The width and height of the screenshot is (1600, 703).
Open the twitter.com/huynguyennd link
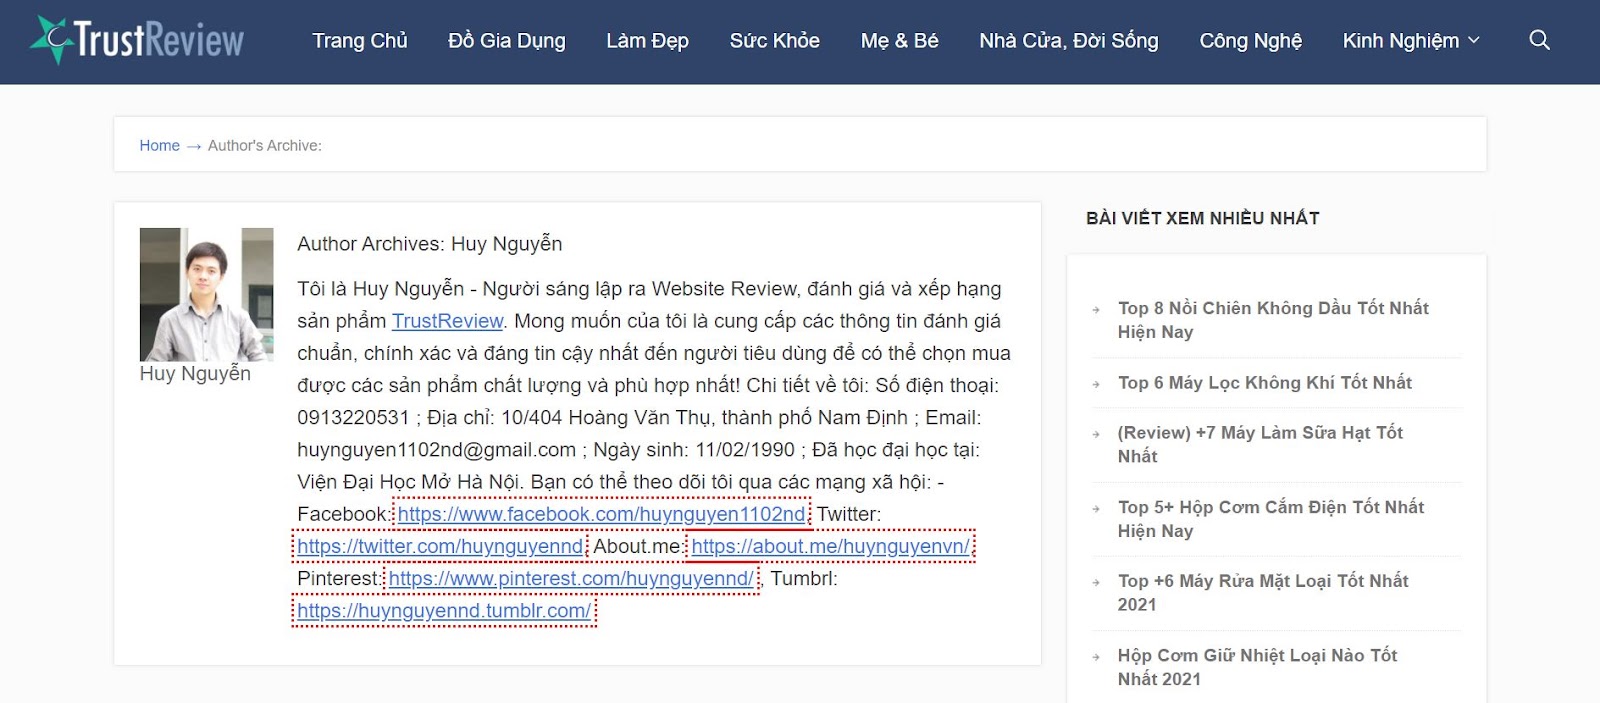point(440,547)
